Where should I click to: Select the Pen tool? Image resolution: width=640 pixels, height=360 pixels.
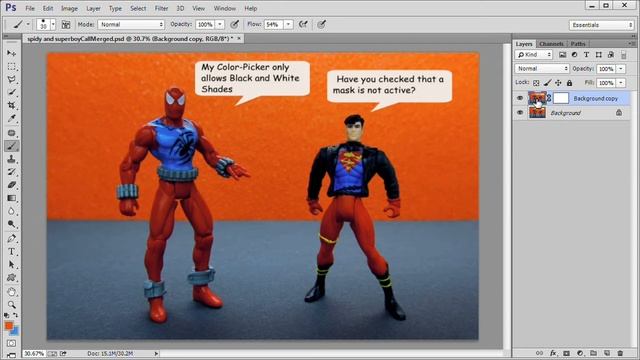tap(11, 238)
